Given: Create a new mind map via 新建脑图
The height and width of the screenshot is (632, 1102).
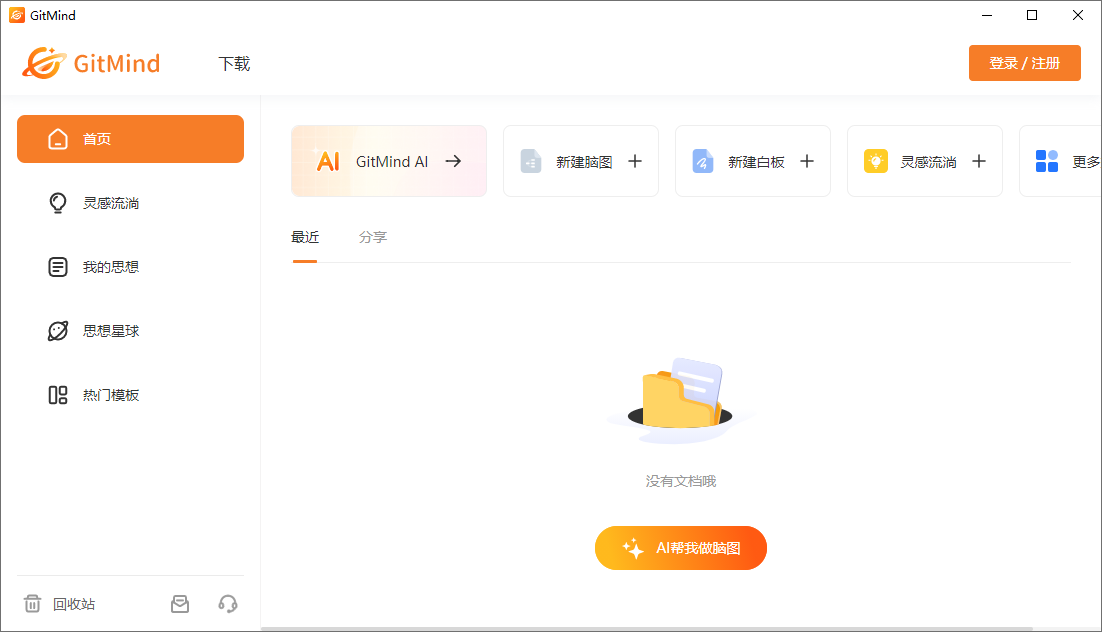Looking at the screenshot, I should click(x=581, y=161).
